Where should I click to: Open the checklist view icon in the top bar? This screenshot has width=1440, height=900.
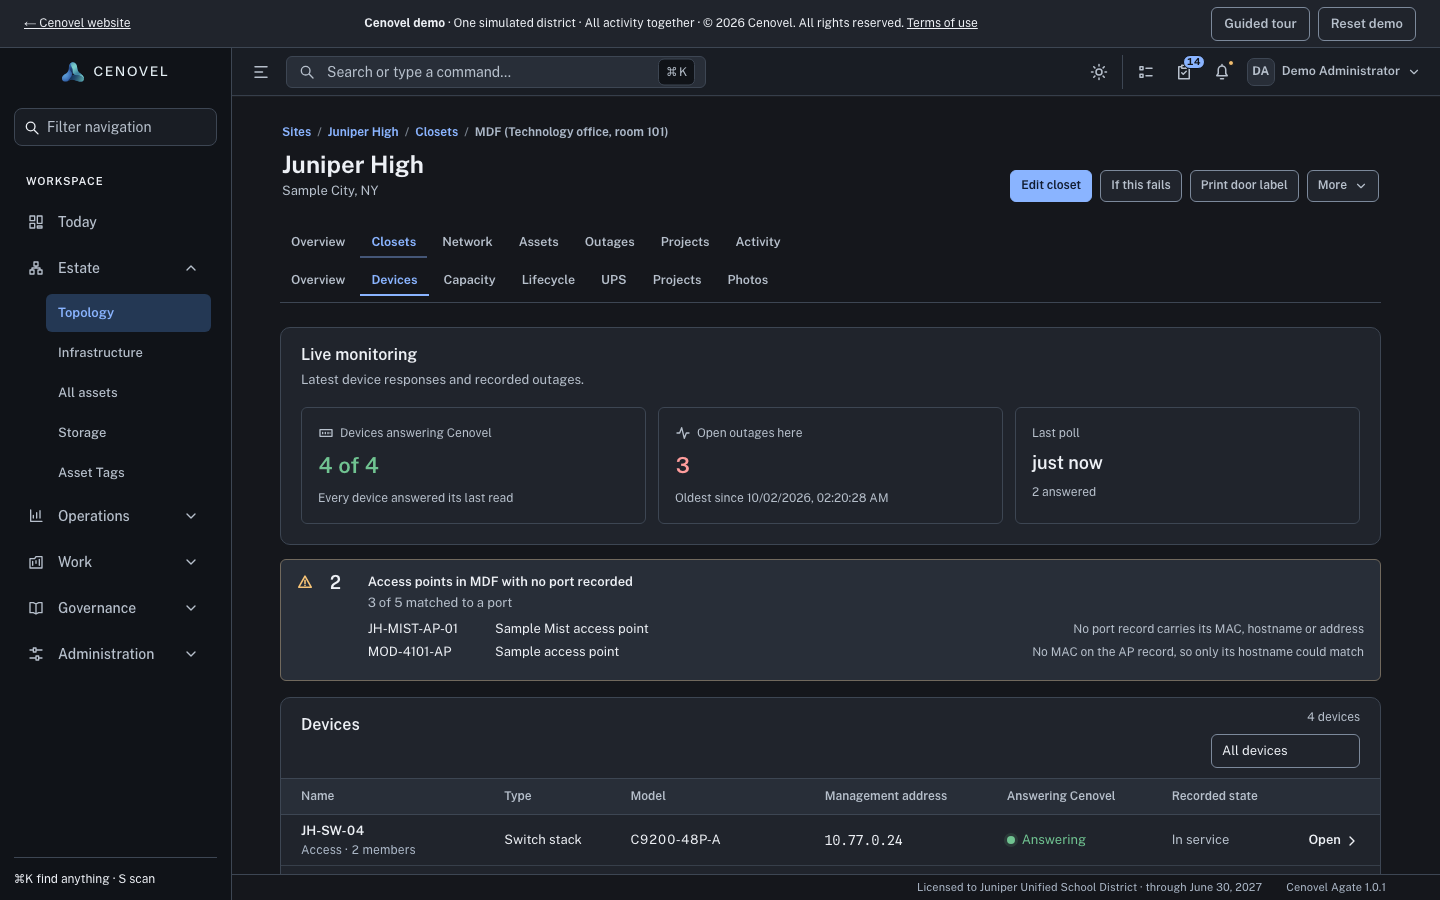click(1146, 72)
